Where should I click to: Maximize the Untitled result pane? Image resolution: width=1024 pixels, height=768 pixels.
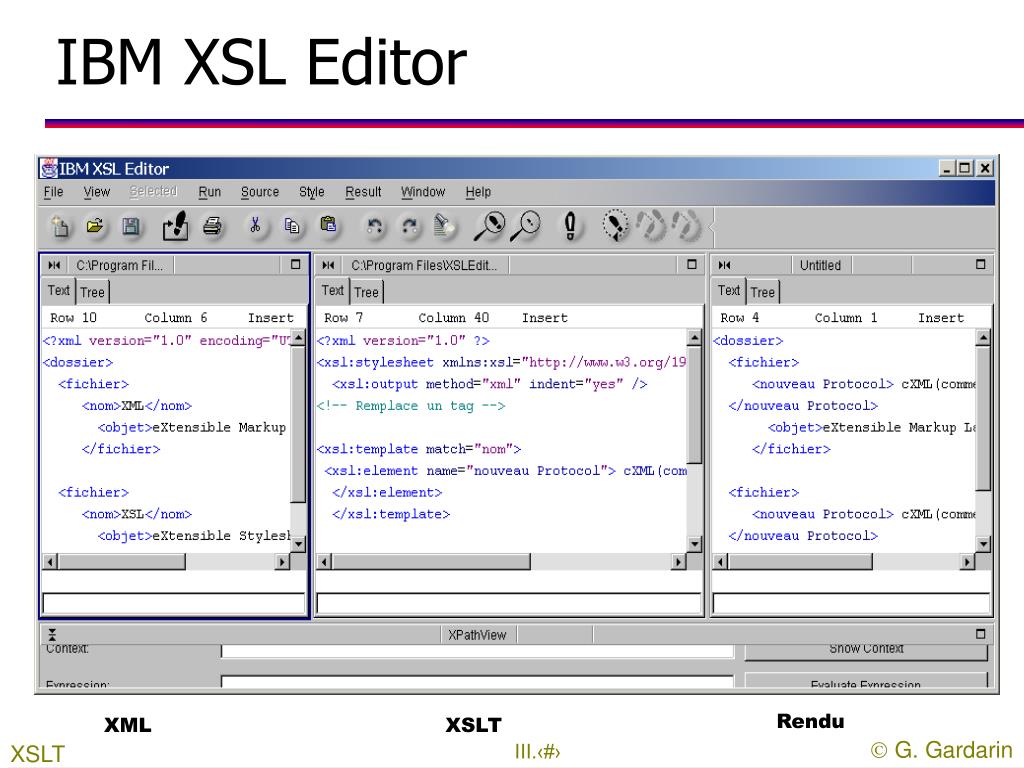coord(980,264)
